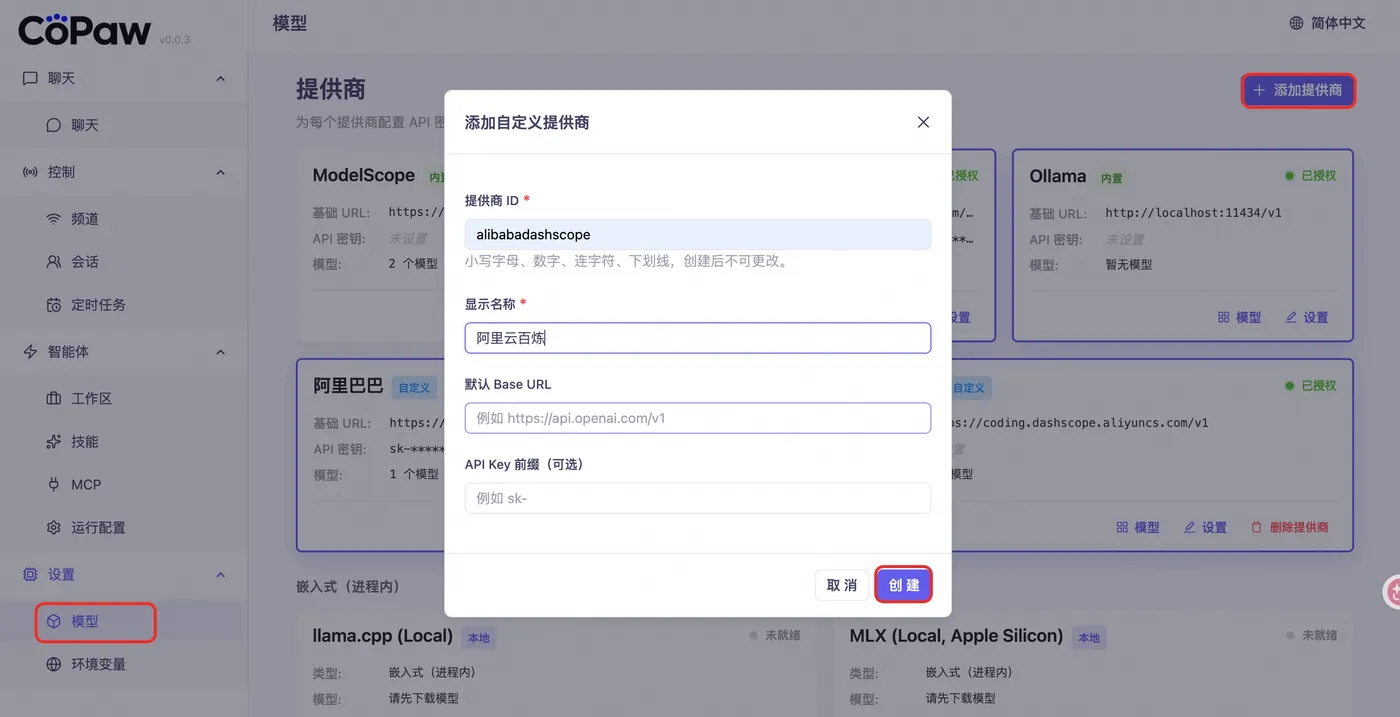
Task: Click 删除提供商 link
Action: (x=1290, y=527)
